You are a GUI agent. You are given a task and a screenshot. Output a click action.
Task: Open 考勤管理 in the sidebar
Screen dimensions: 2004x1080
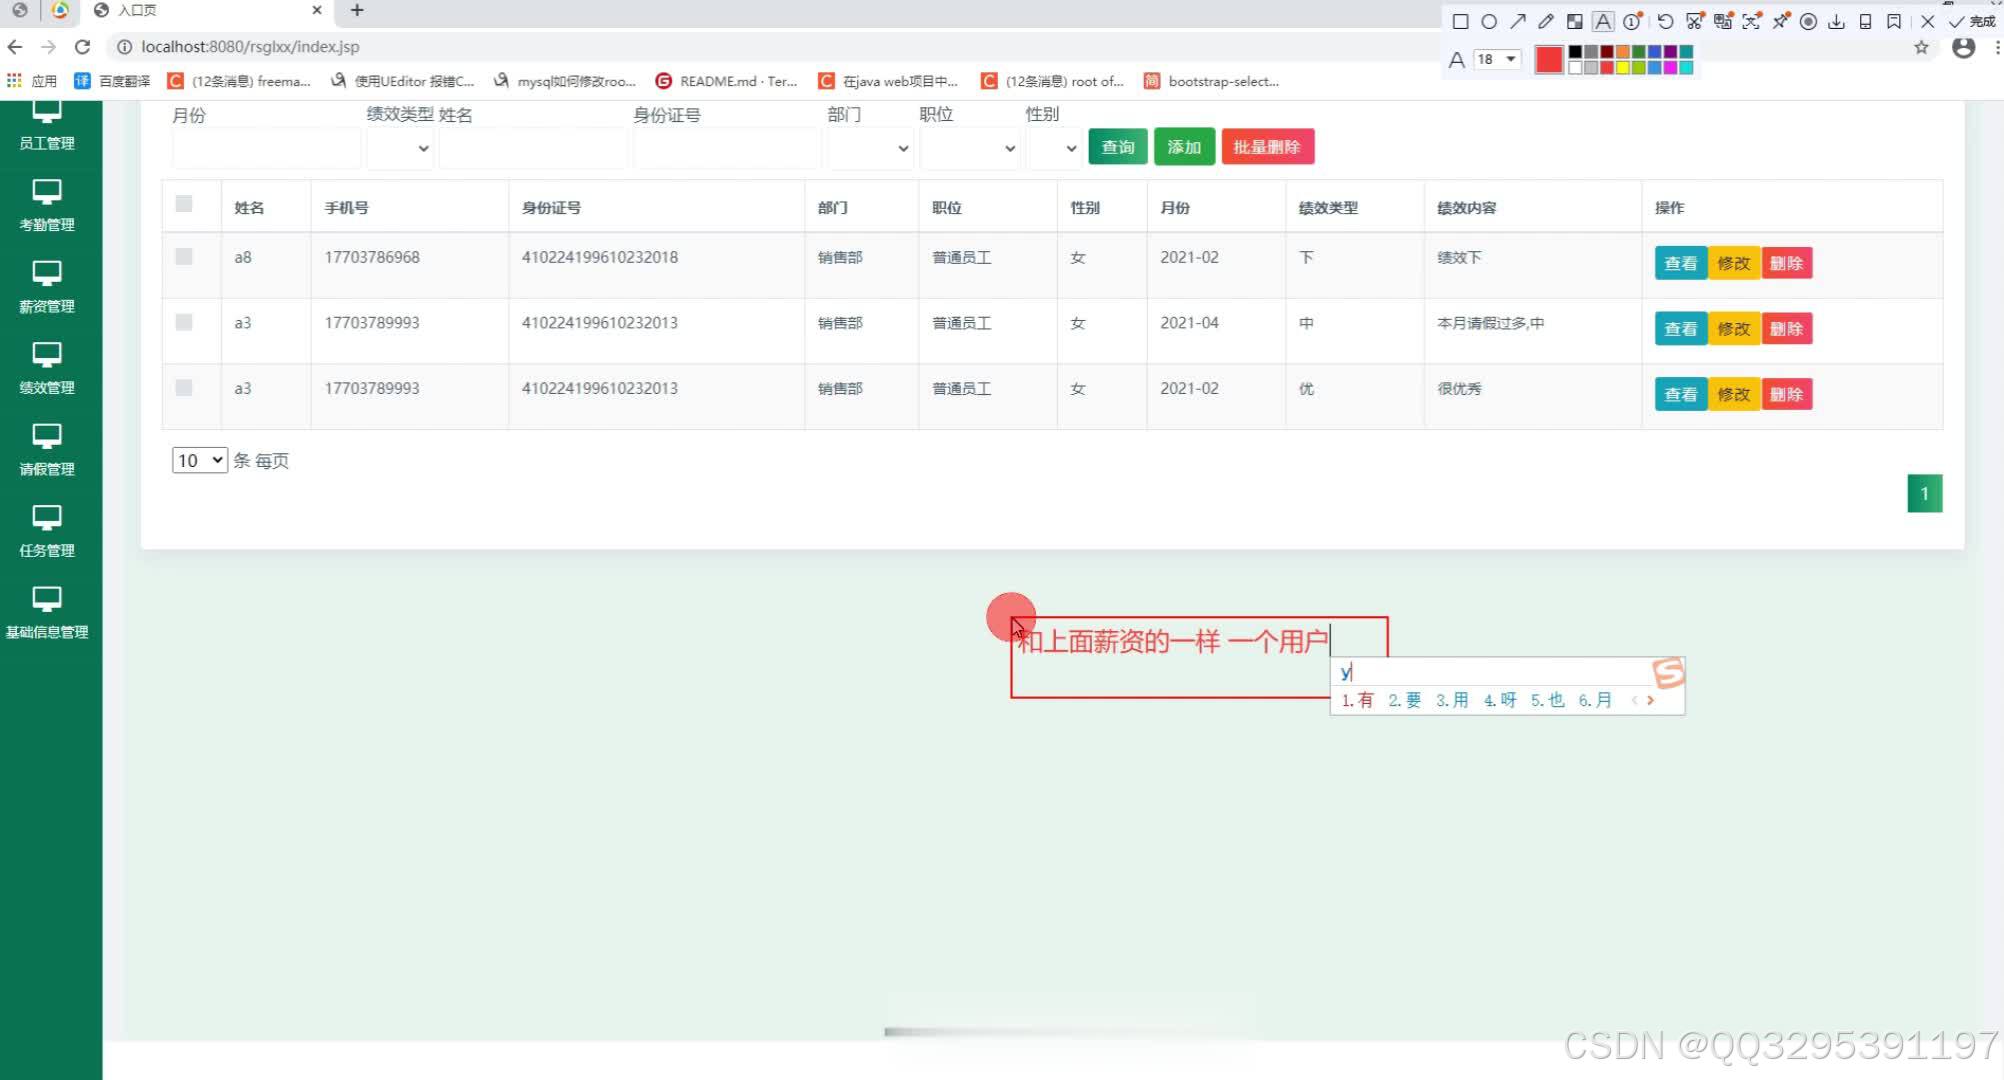click(47, 205)
